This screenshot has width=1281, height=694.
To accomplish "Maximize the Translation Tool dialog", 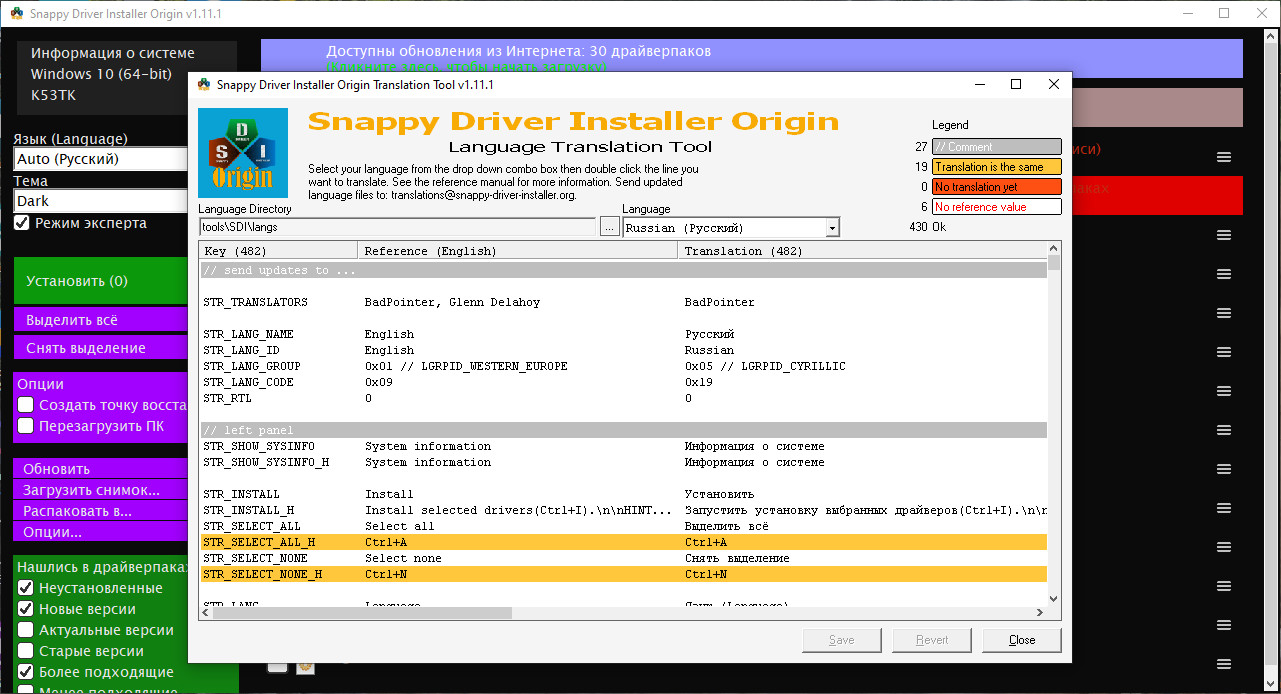I will point(1016,85).
